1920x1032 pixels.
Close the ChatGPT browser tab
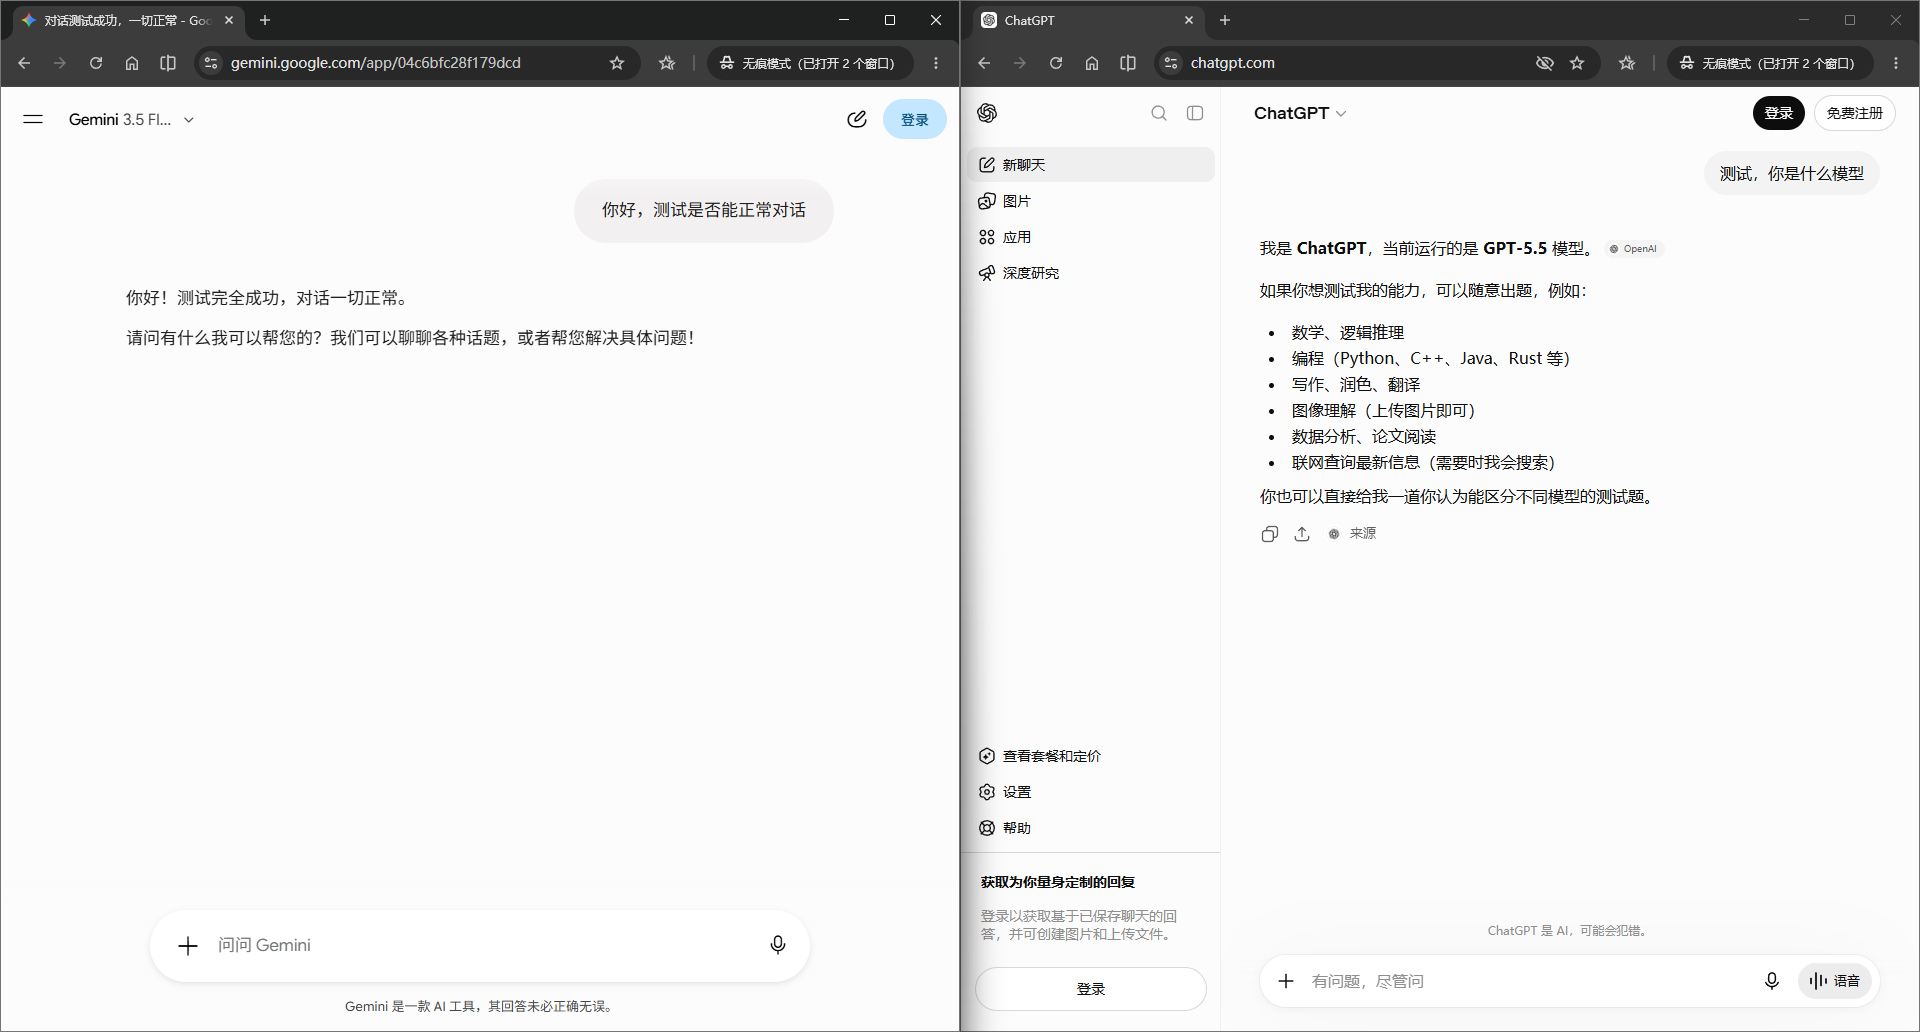[1189, 20]
